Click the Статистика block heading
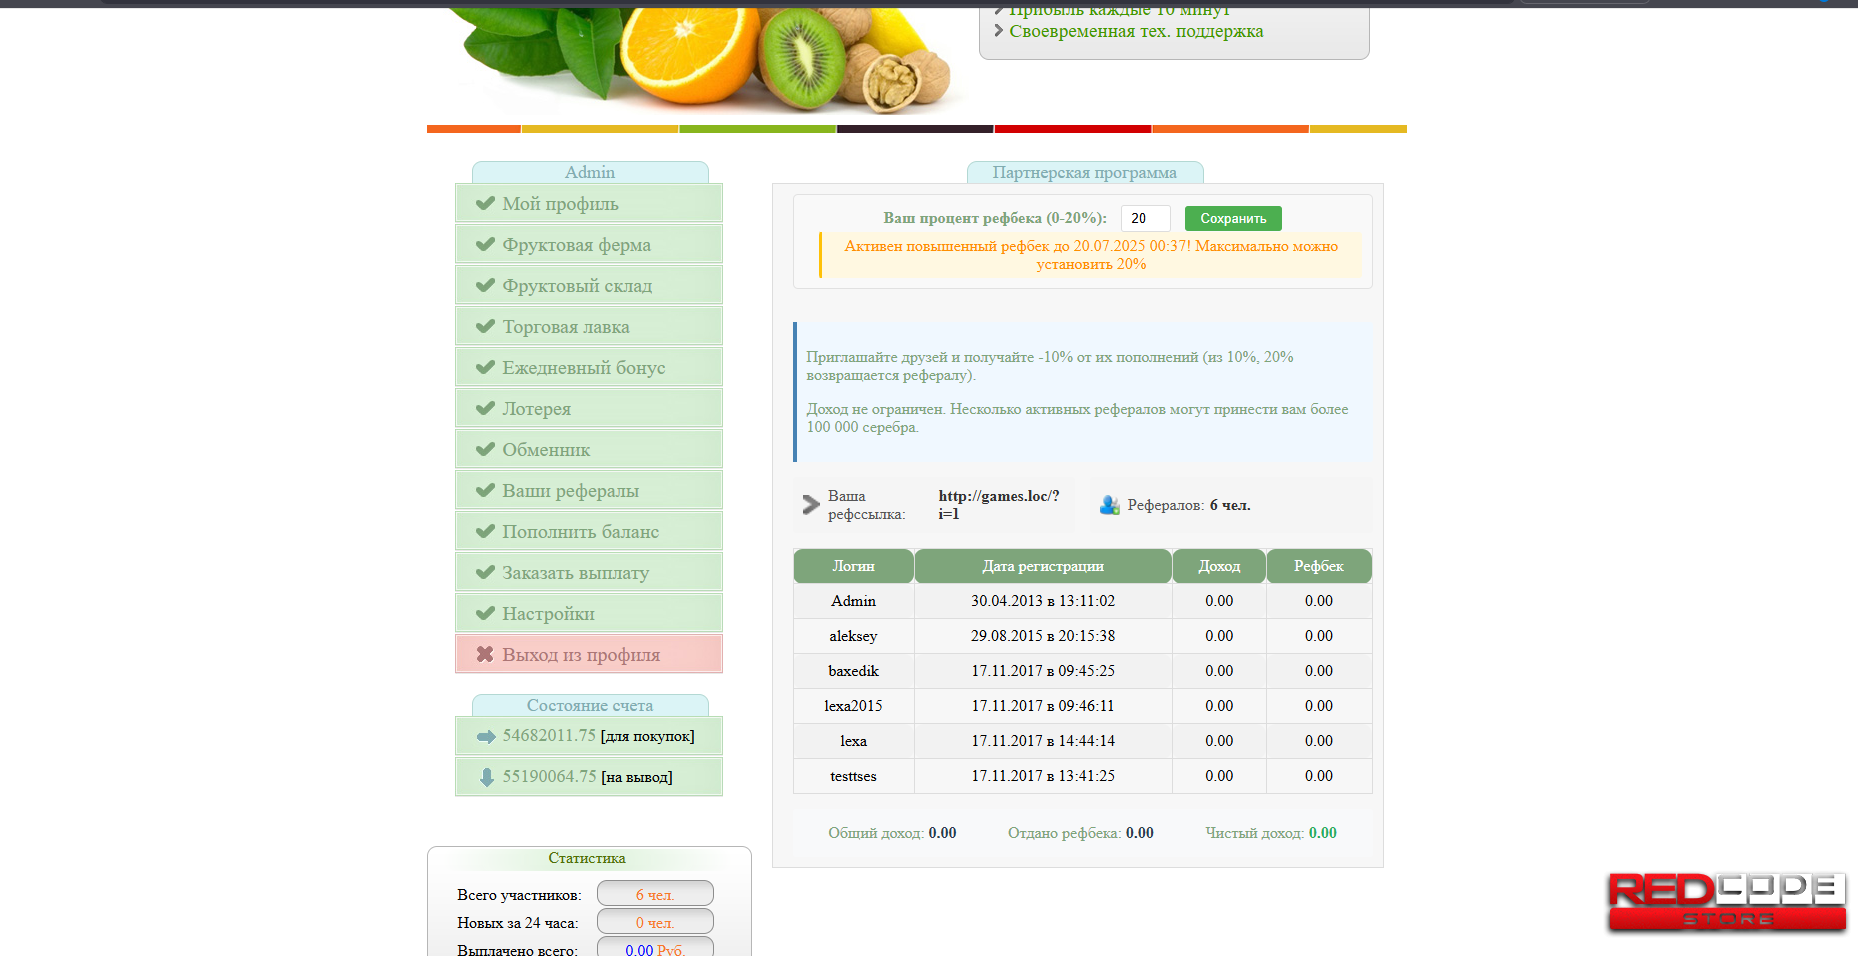The image size is (1858, 956). [x=587, y=858]
